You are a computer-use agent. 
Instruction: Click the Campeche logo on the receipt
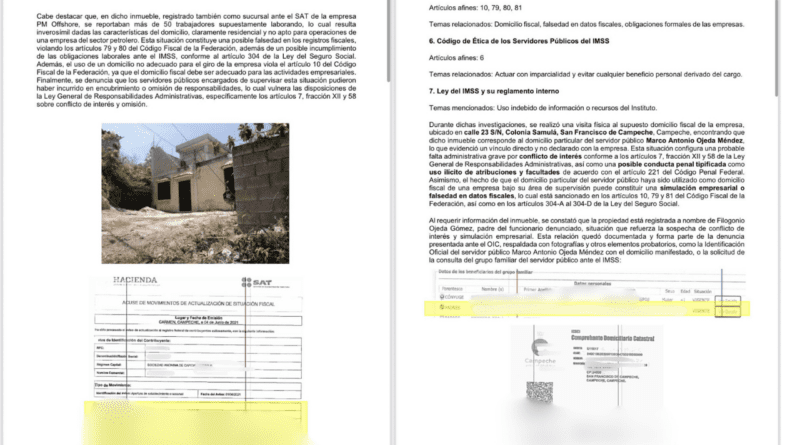click(x=539, y=351)
